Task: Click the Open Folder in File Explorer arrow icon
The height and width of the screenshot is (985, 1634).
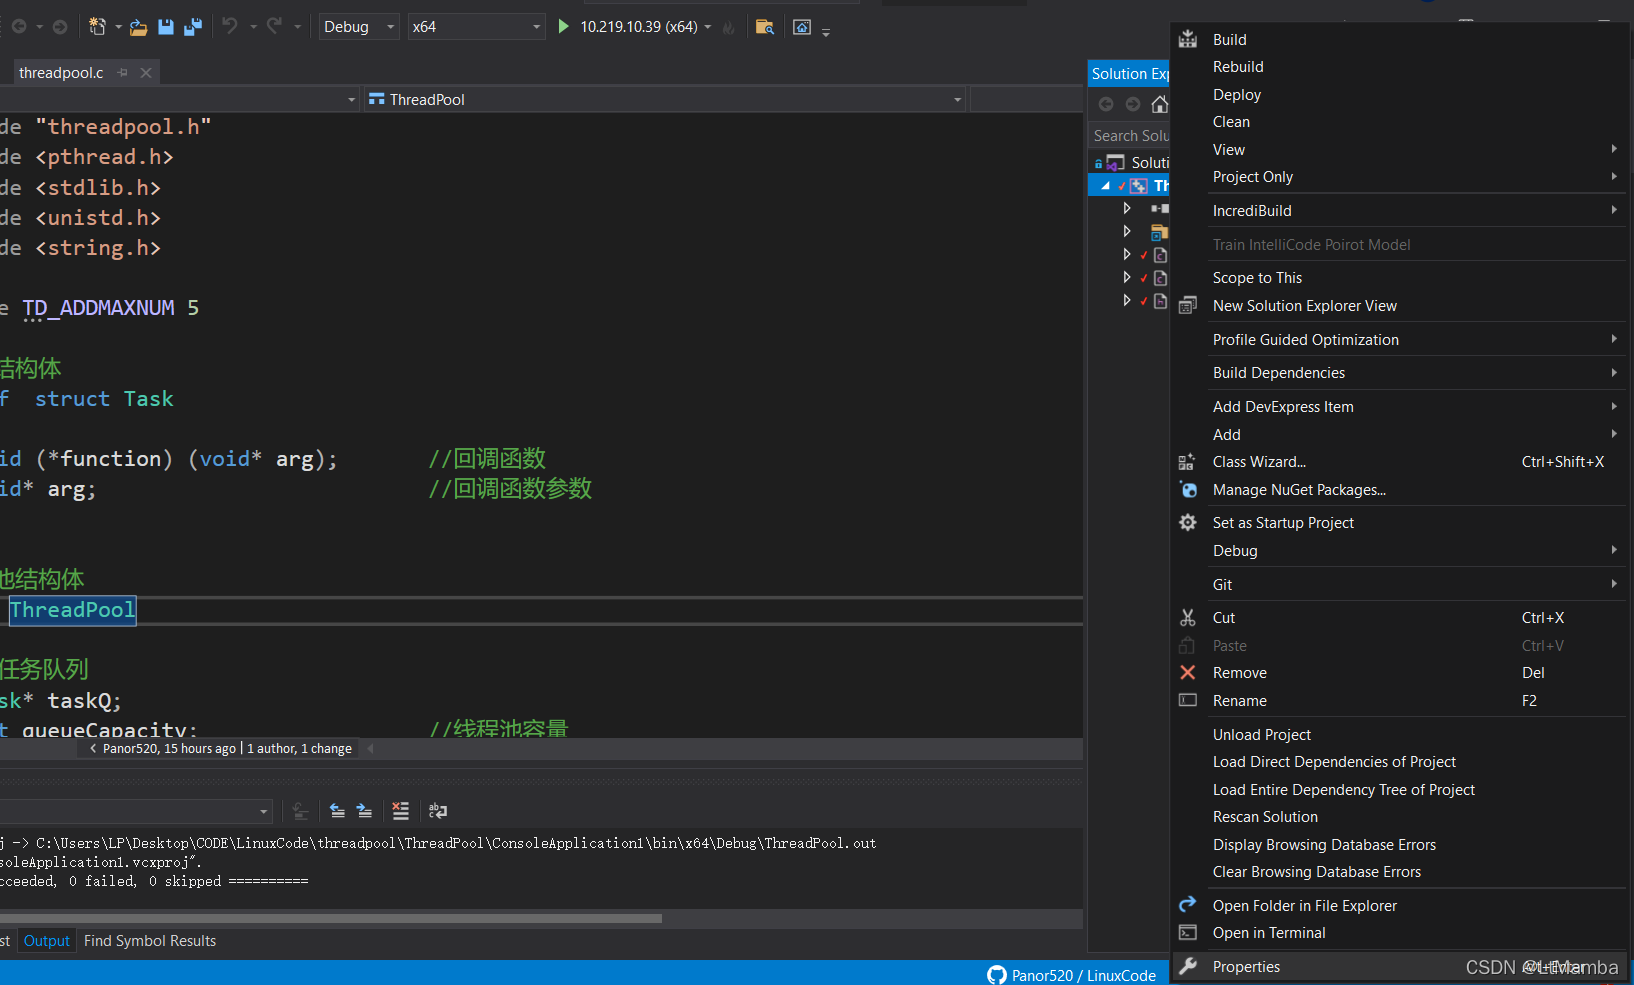Action: (1188, 904)
